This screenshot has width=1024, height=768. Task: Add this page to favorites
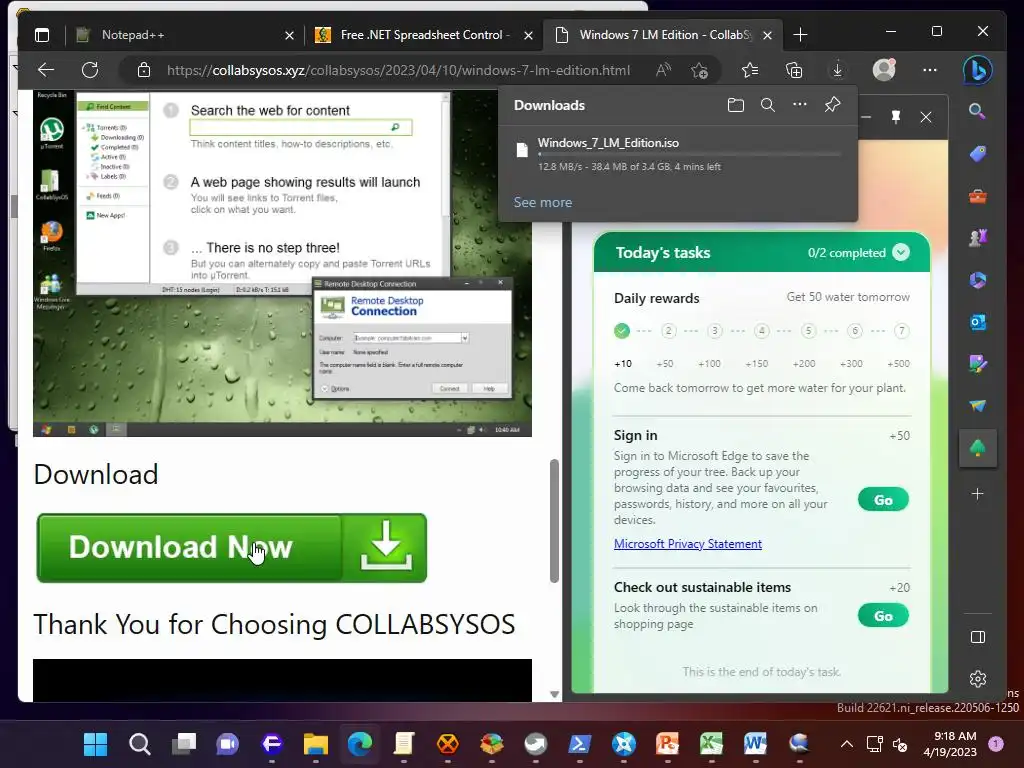699,70
